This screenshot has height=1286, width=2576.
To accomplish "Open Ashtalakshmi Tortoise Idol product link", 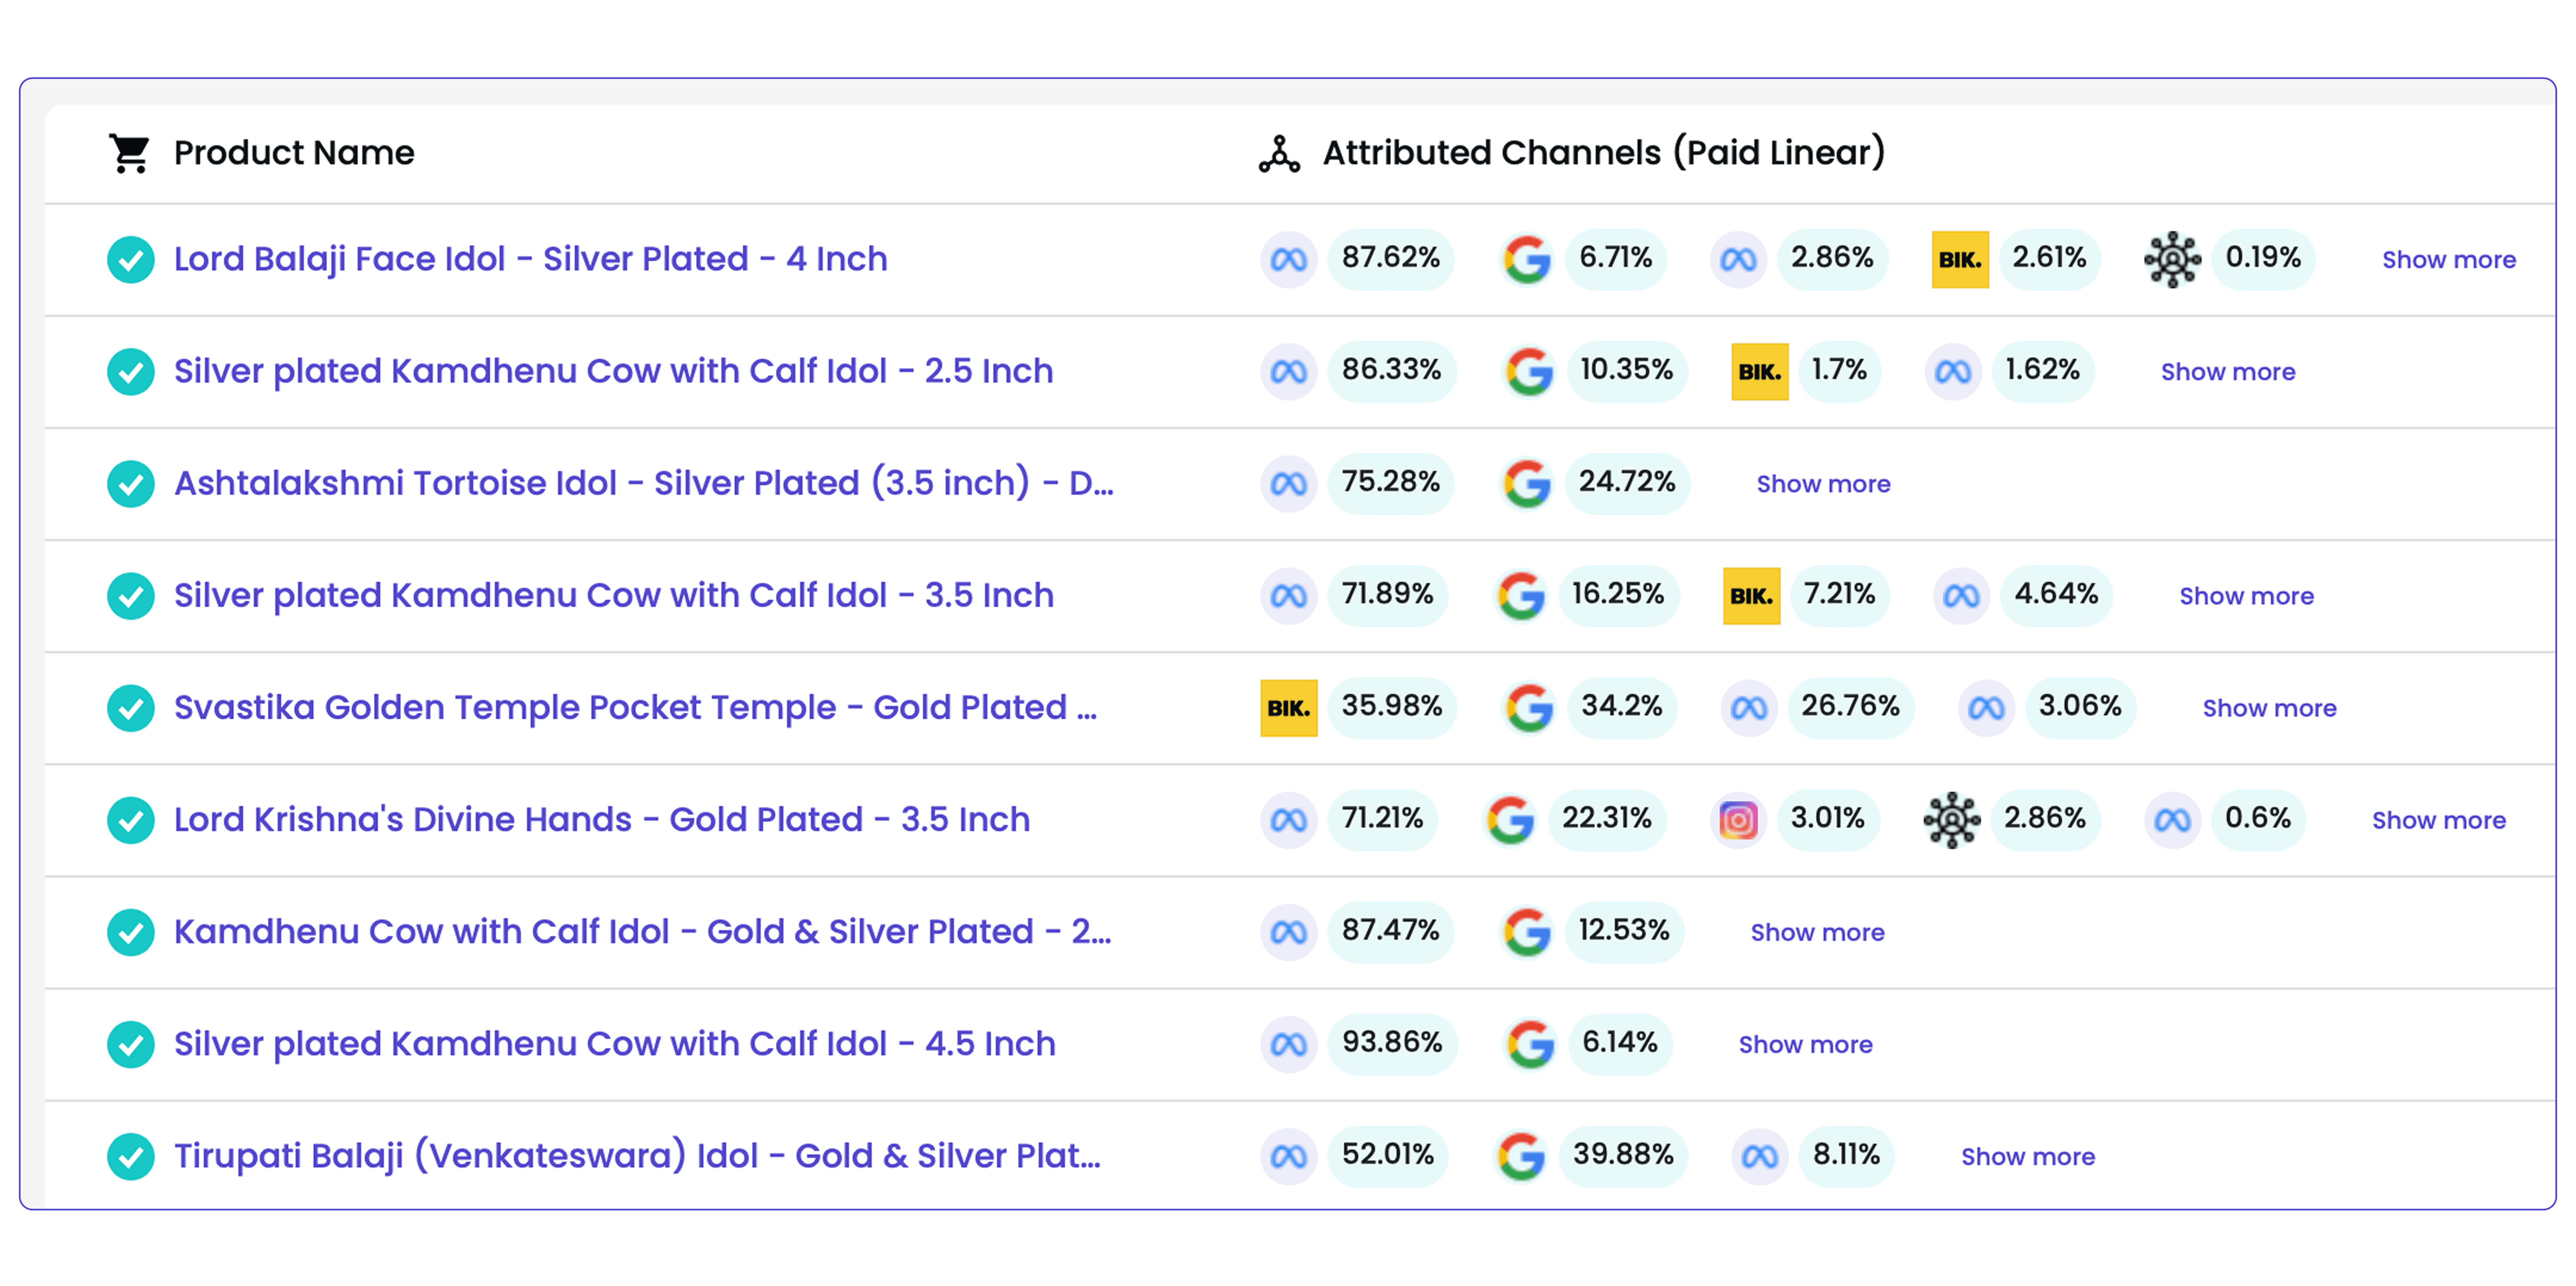I will [643, 483].
